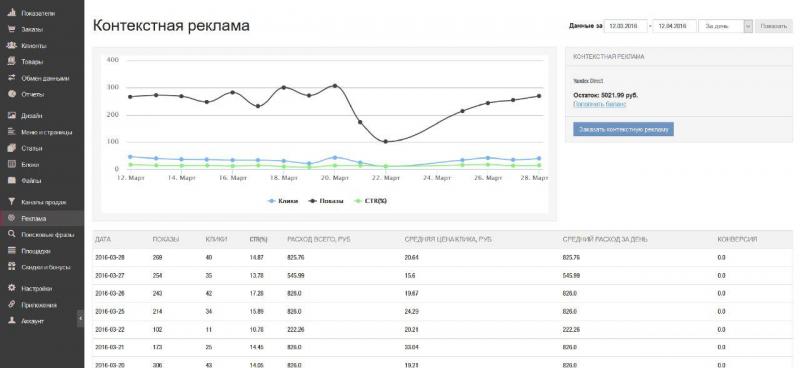Click average click price 24.29
Screen dimensions: 800x368
411,311
